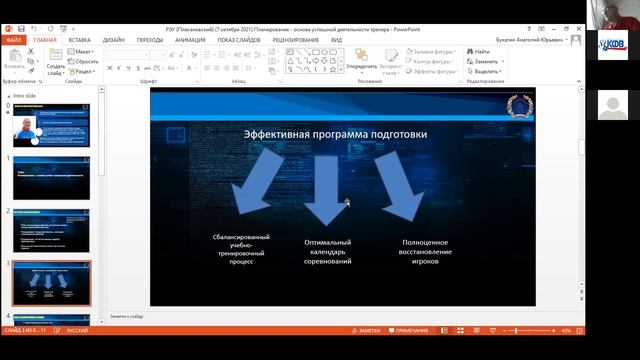The image size is (640, 360).
Task: Open the Раздел section dropdown
Action: tap(81, 71)
